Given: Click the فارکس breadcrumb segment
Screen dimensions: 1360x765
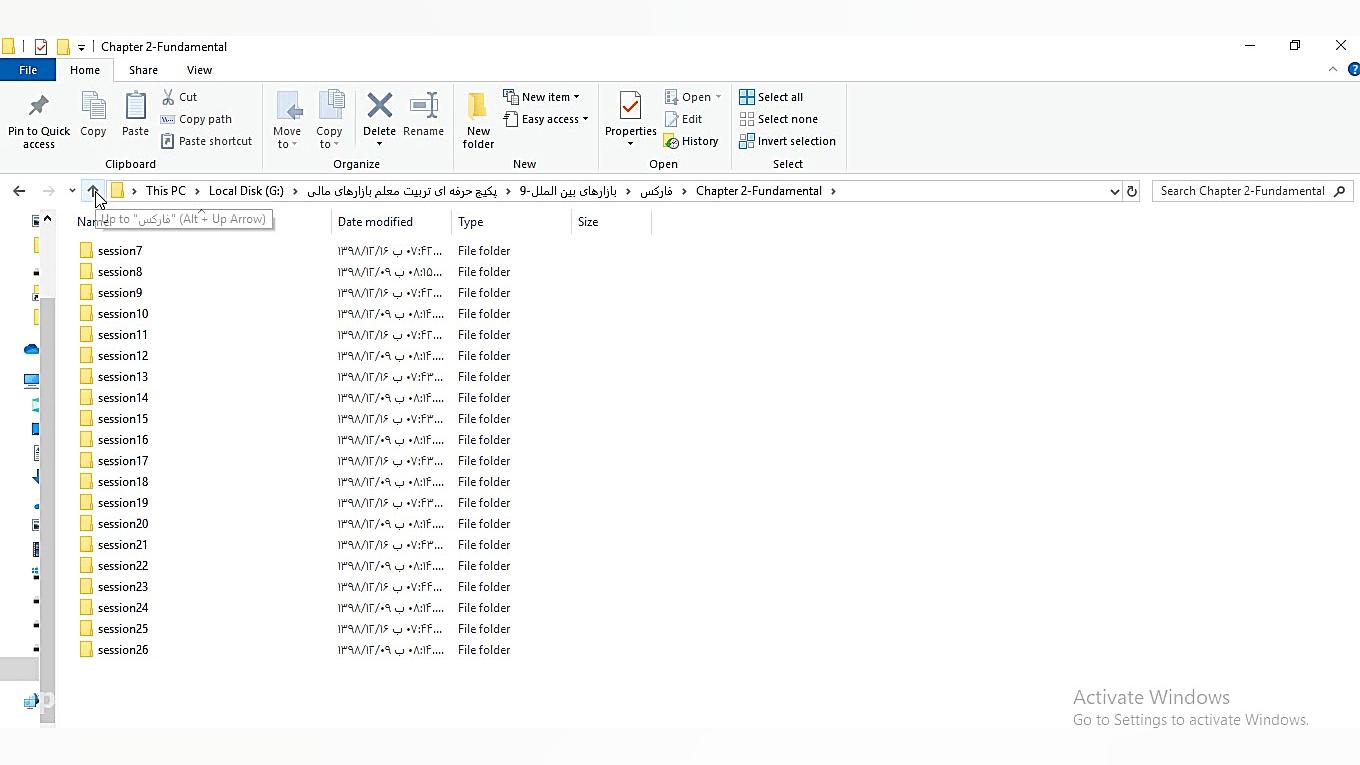Looking at the screenshot, I should coord(656,191).
